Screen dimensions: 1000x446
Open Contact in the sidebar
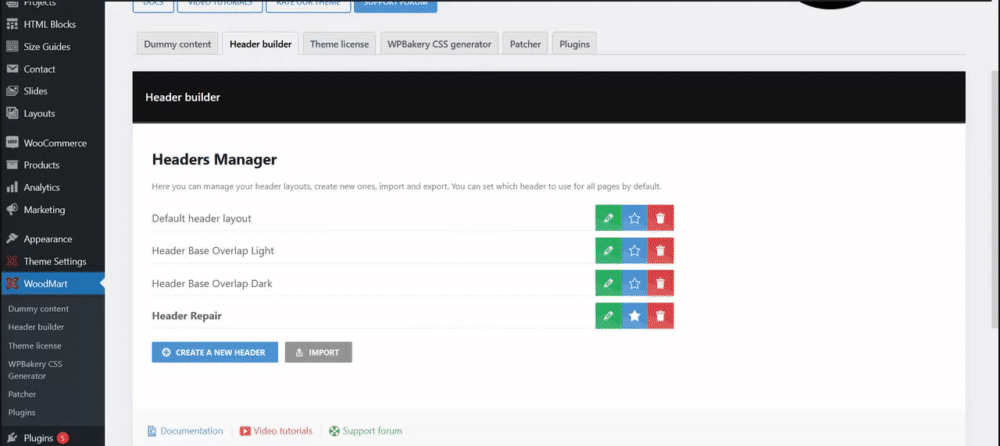tap(52, 69)
